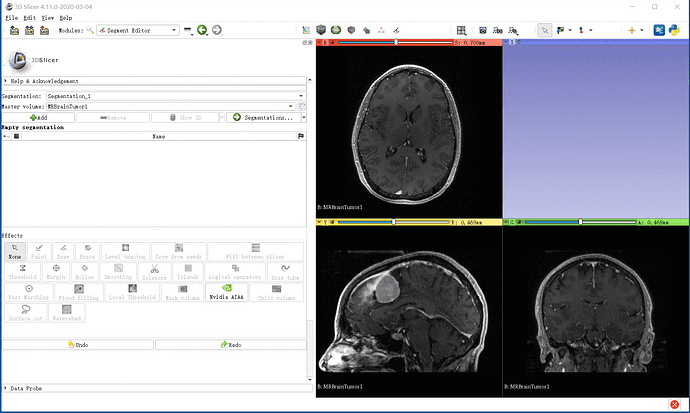690x413 pixels.
Task: Open the Models module green icon
Action: (336, 30)
